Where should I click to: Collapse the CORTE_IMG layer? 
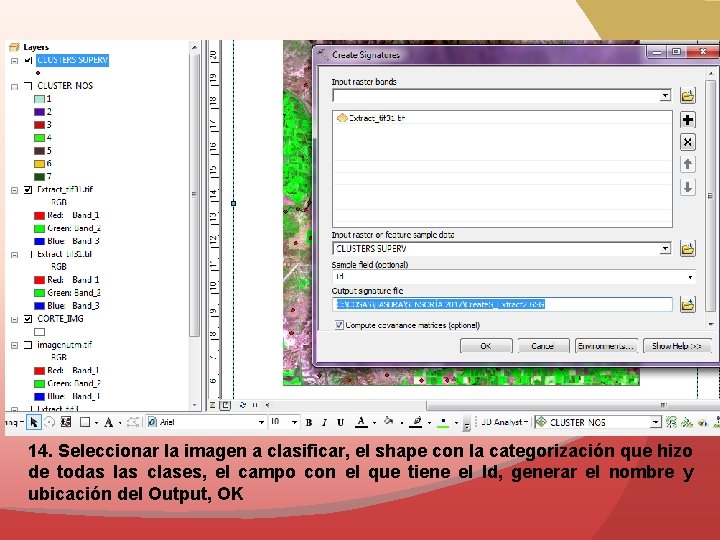point(14,319)
